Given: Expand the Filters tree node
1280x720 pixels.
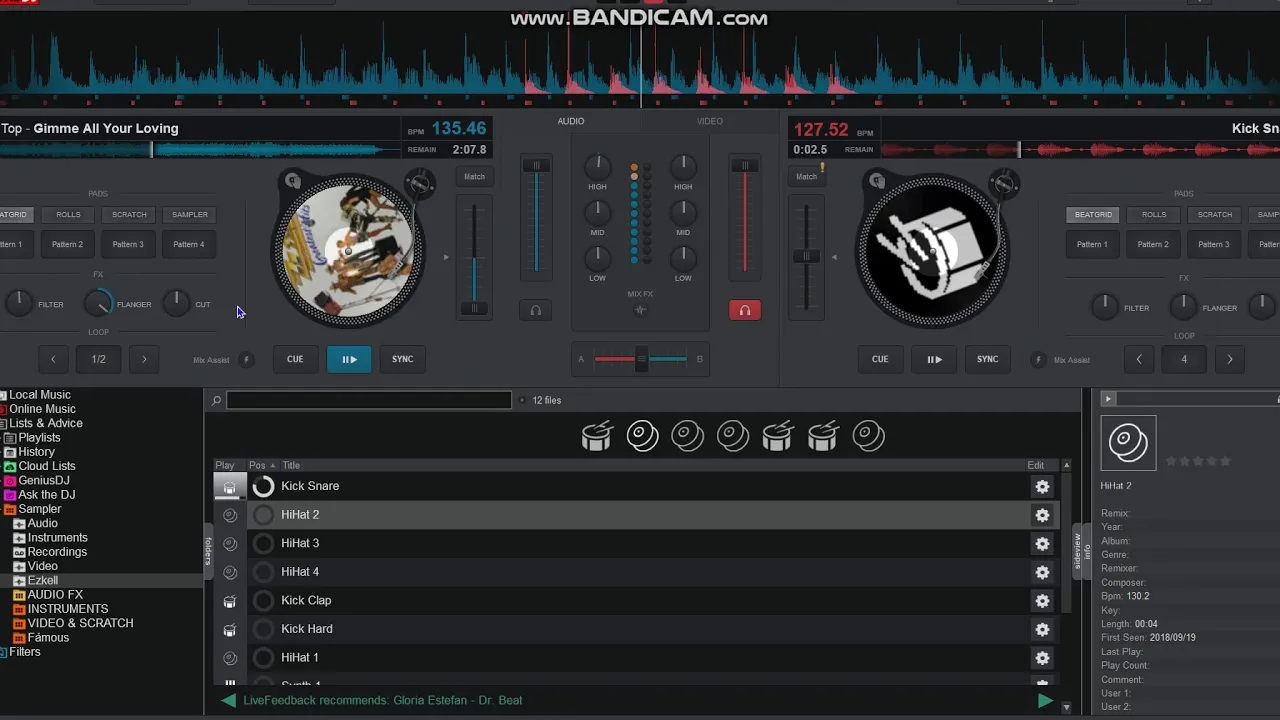Looking at the screenshot, I should pyautogui.click(x=4, y=652).
